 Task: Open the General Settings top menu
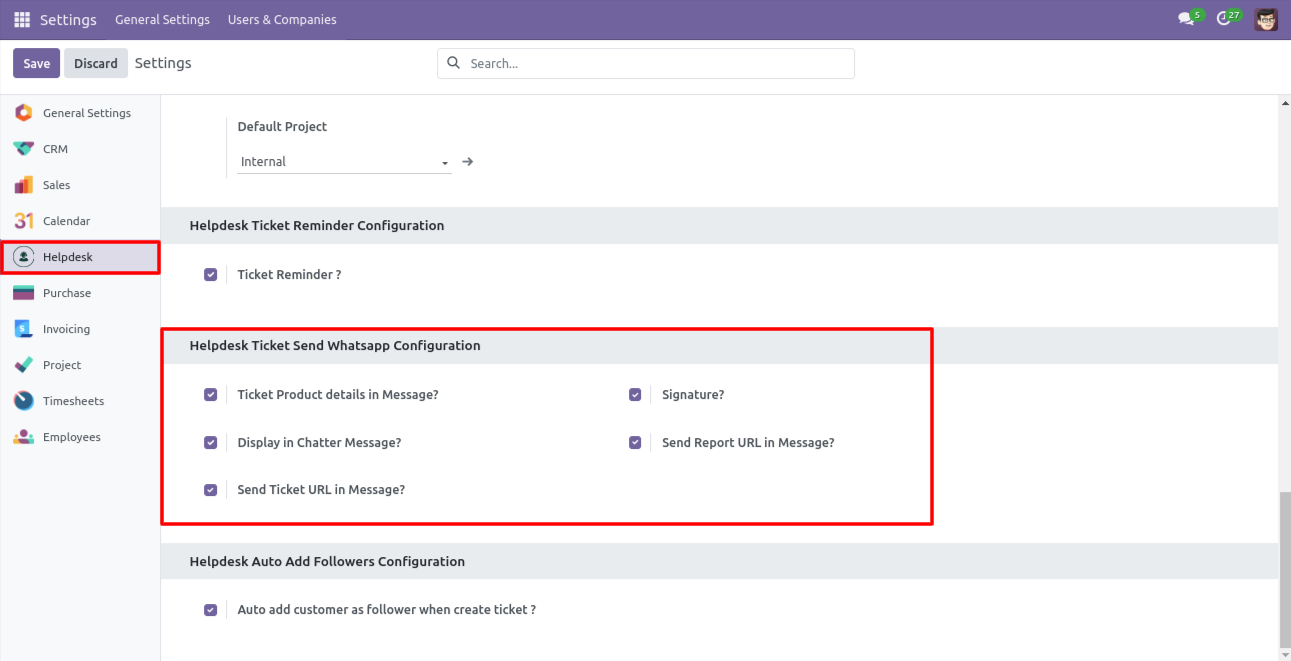(162, 19)
